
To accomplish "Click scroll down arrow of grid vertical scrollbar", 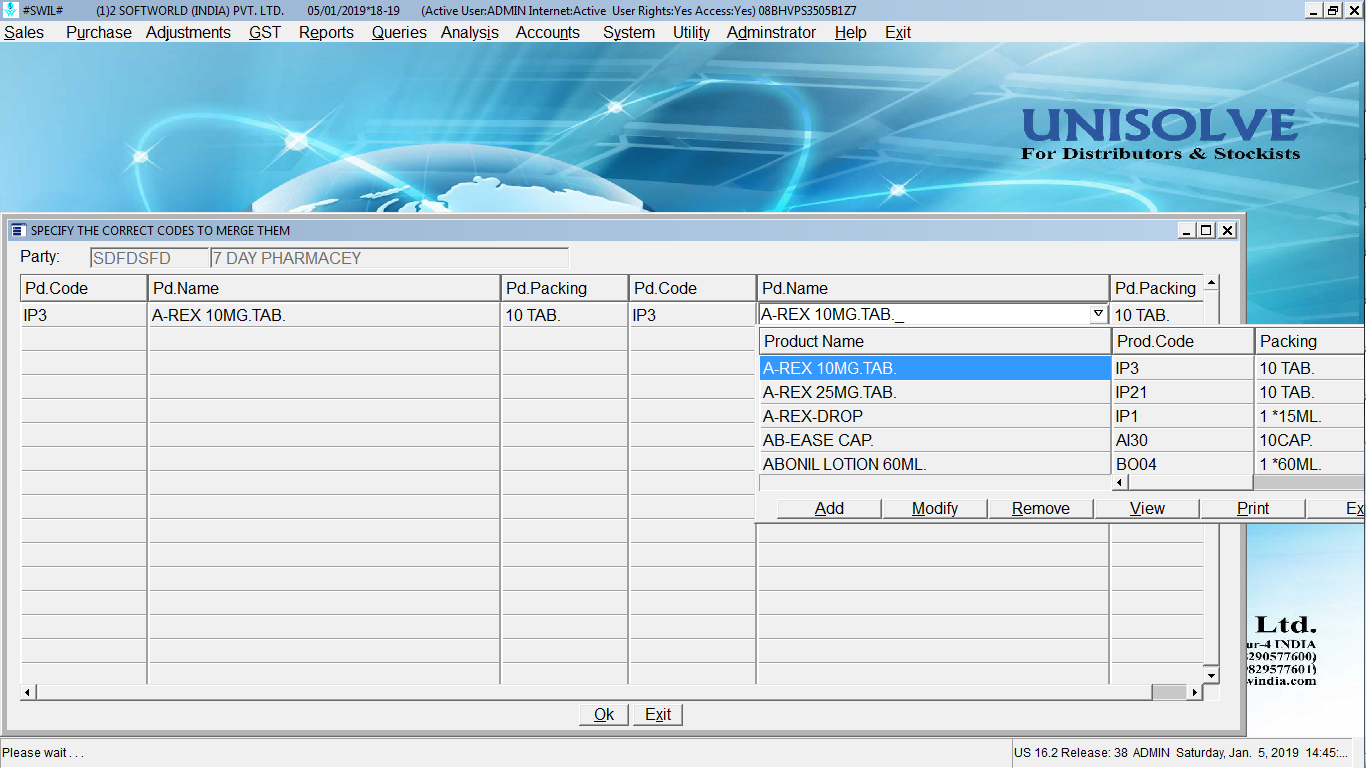I will (x=1211, y=676).
